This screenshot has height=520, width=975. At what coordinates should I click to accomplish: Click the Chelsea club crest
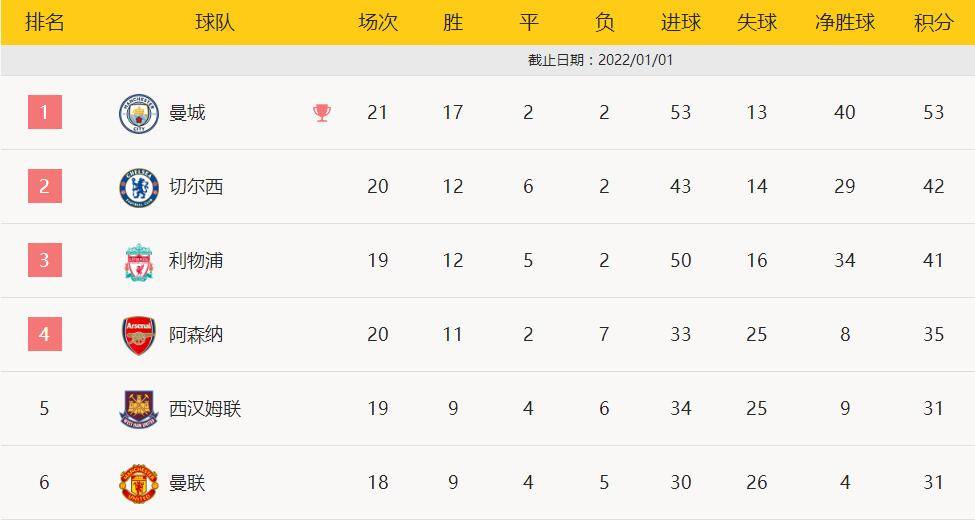point(139,188)
